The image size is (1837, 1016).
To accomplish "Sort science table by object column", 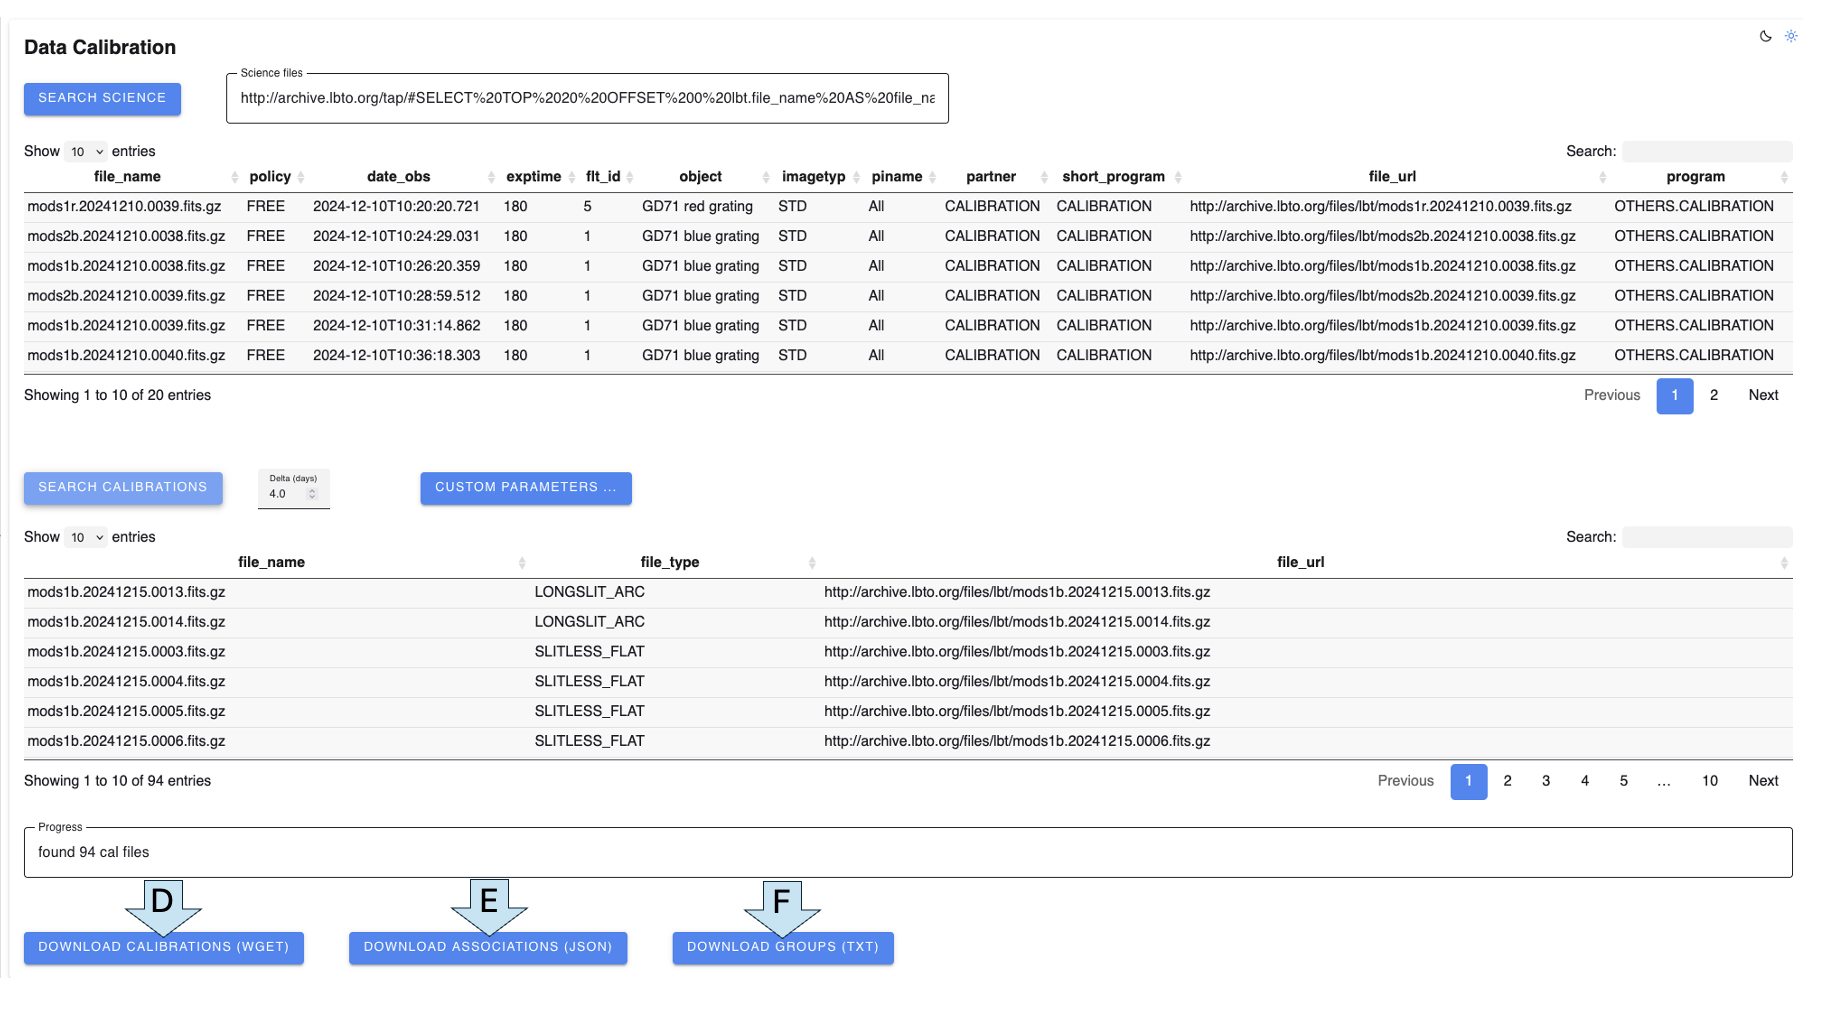I will coord(700,177).
